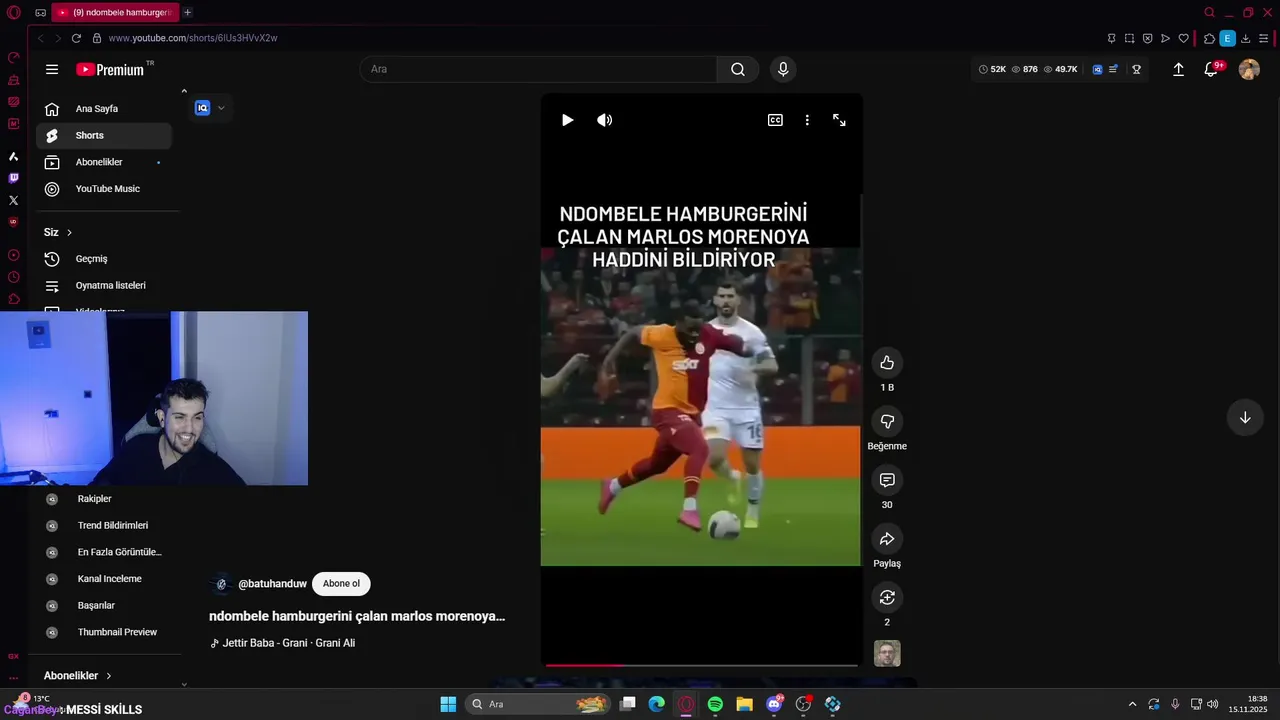This screenshot has height=720, width=1280.
Task: Open Spotify from taskbar
Action: pyautogui.click(x=715, y=704)
